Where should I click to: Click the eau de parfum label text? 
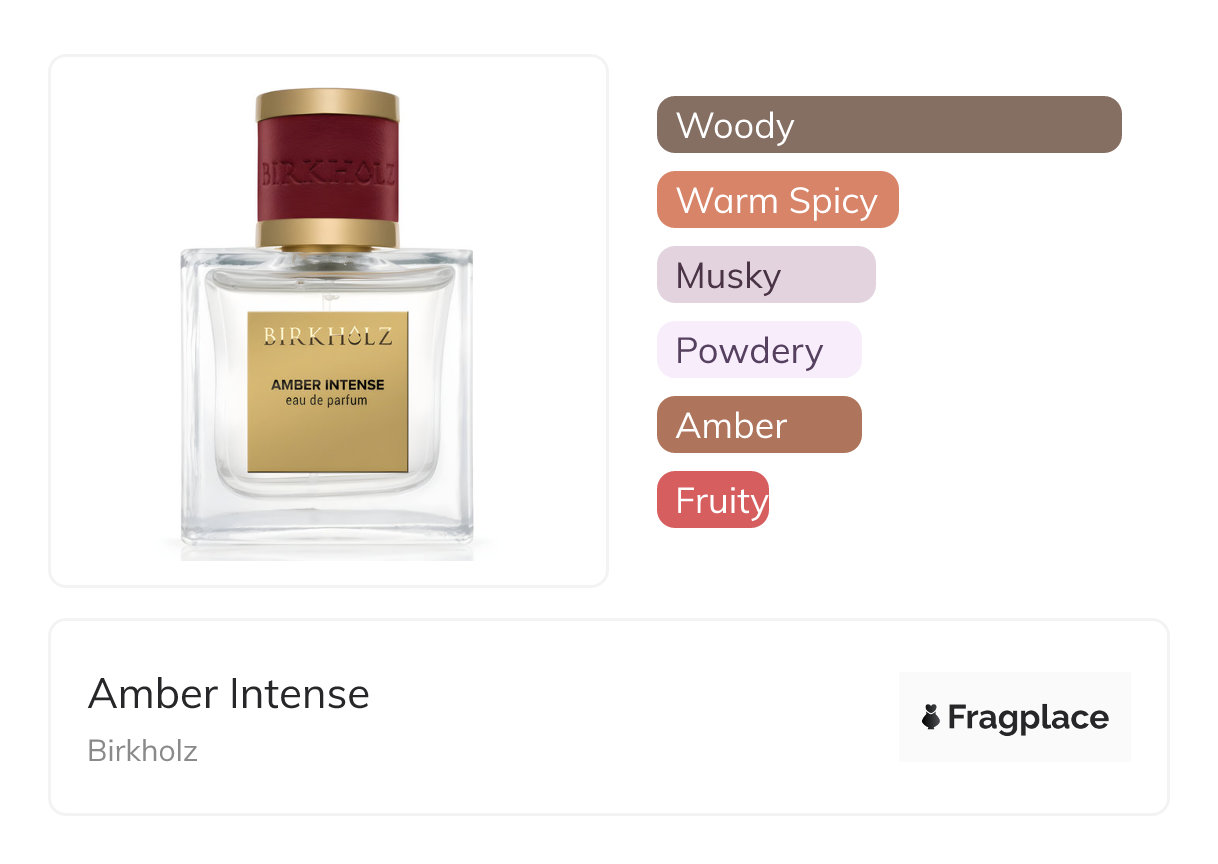pos(328,400)
